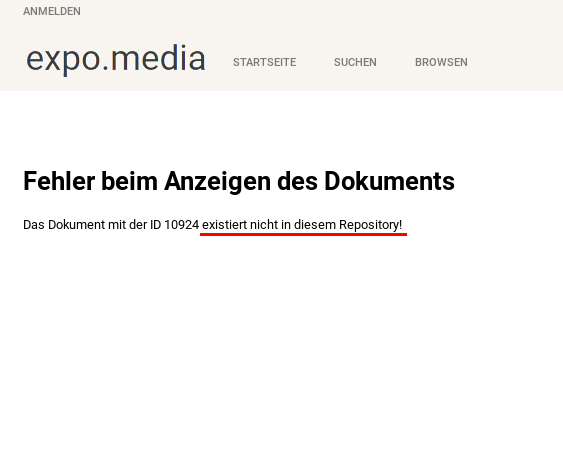Click the expo.media site logo

point(116,59)
